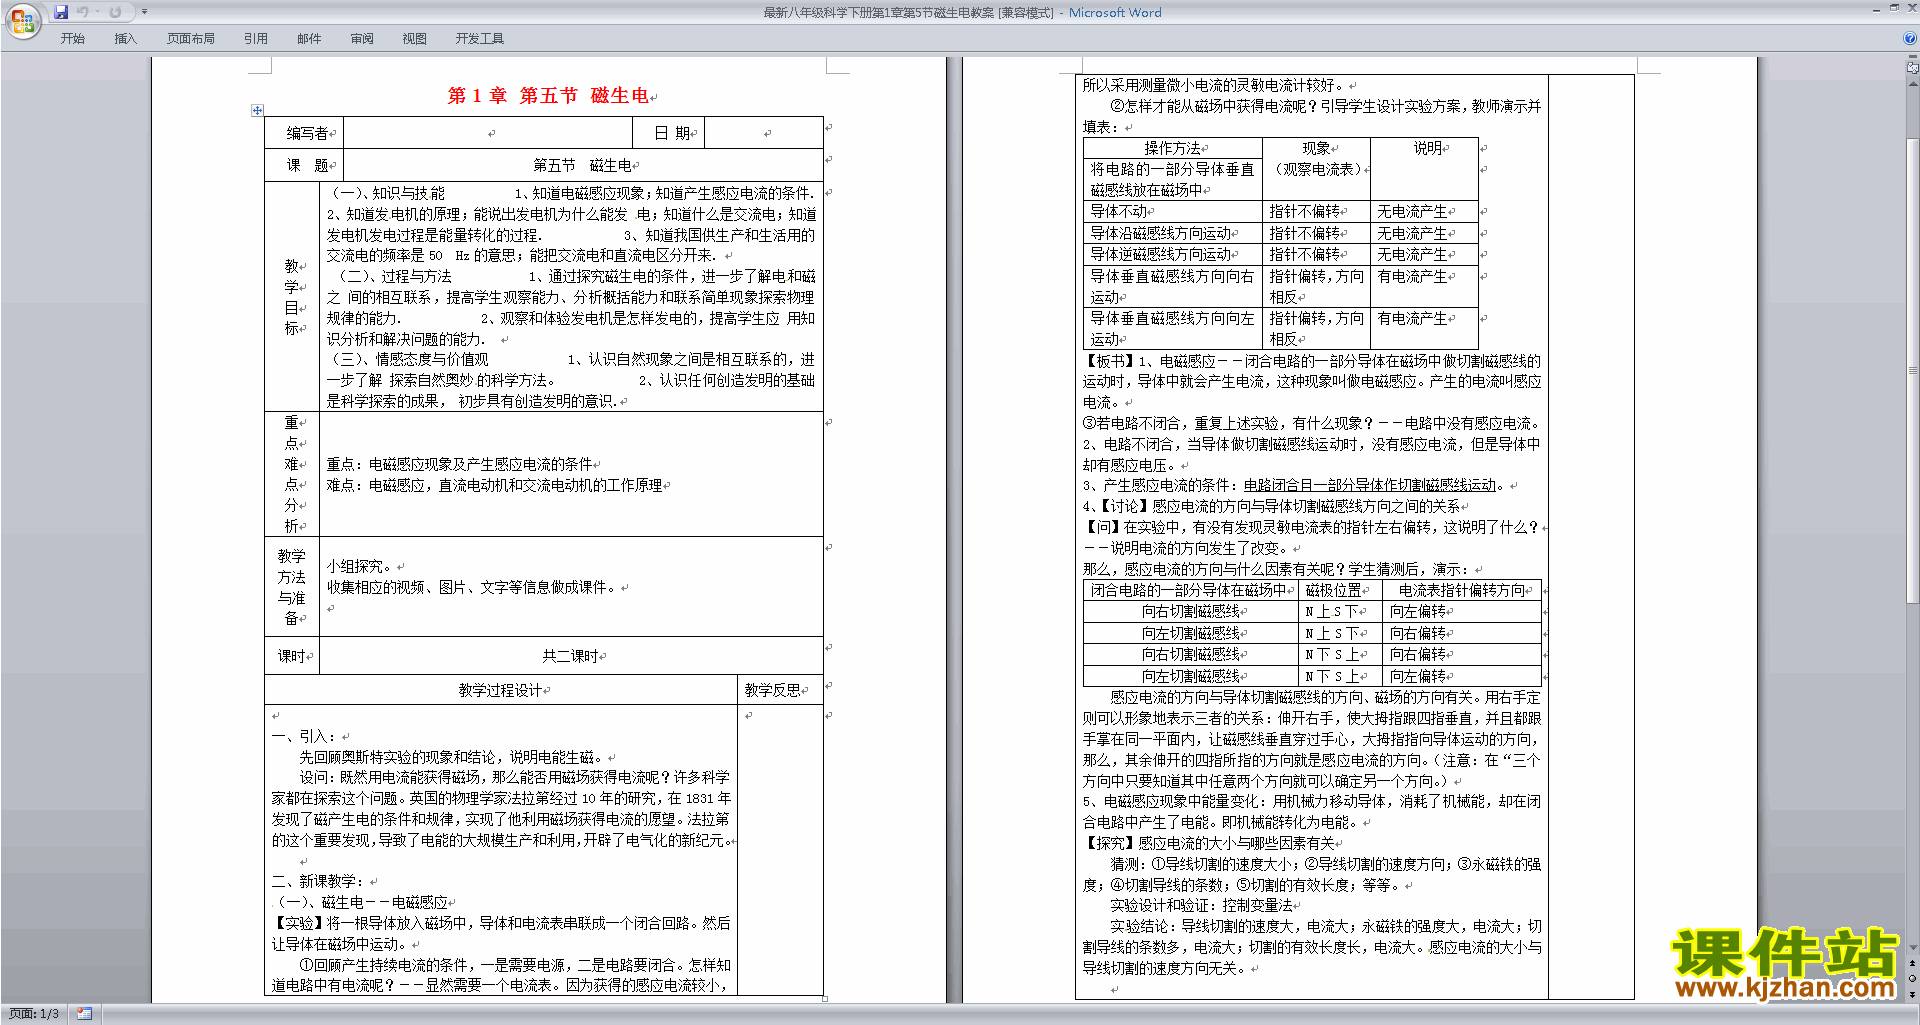1920x1025 pixels.
Task: Click the 电流表指针偏转方向 header cell
Action: pyautogui.click(x=1462, y=590)
